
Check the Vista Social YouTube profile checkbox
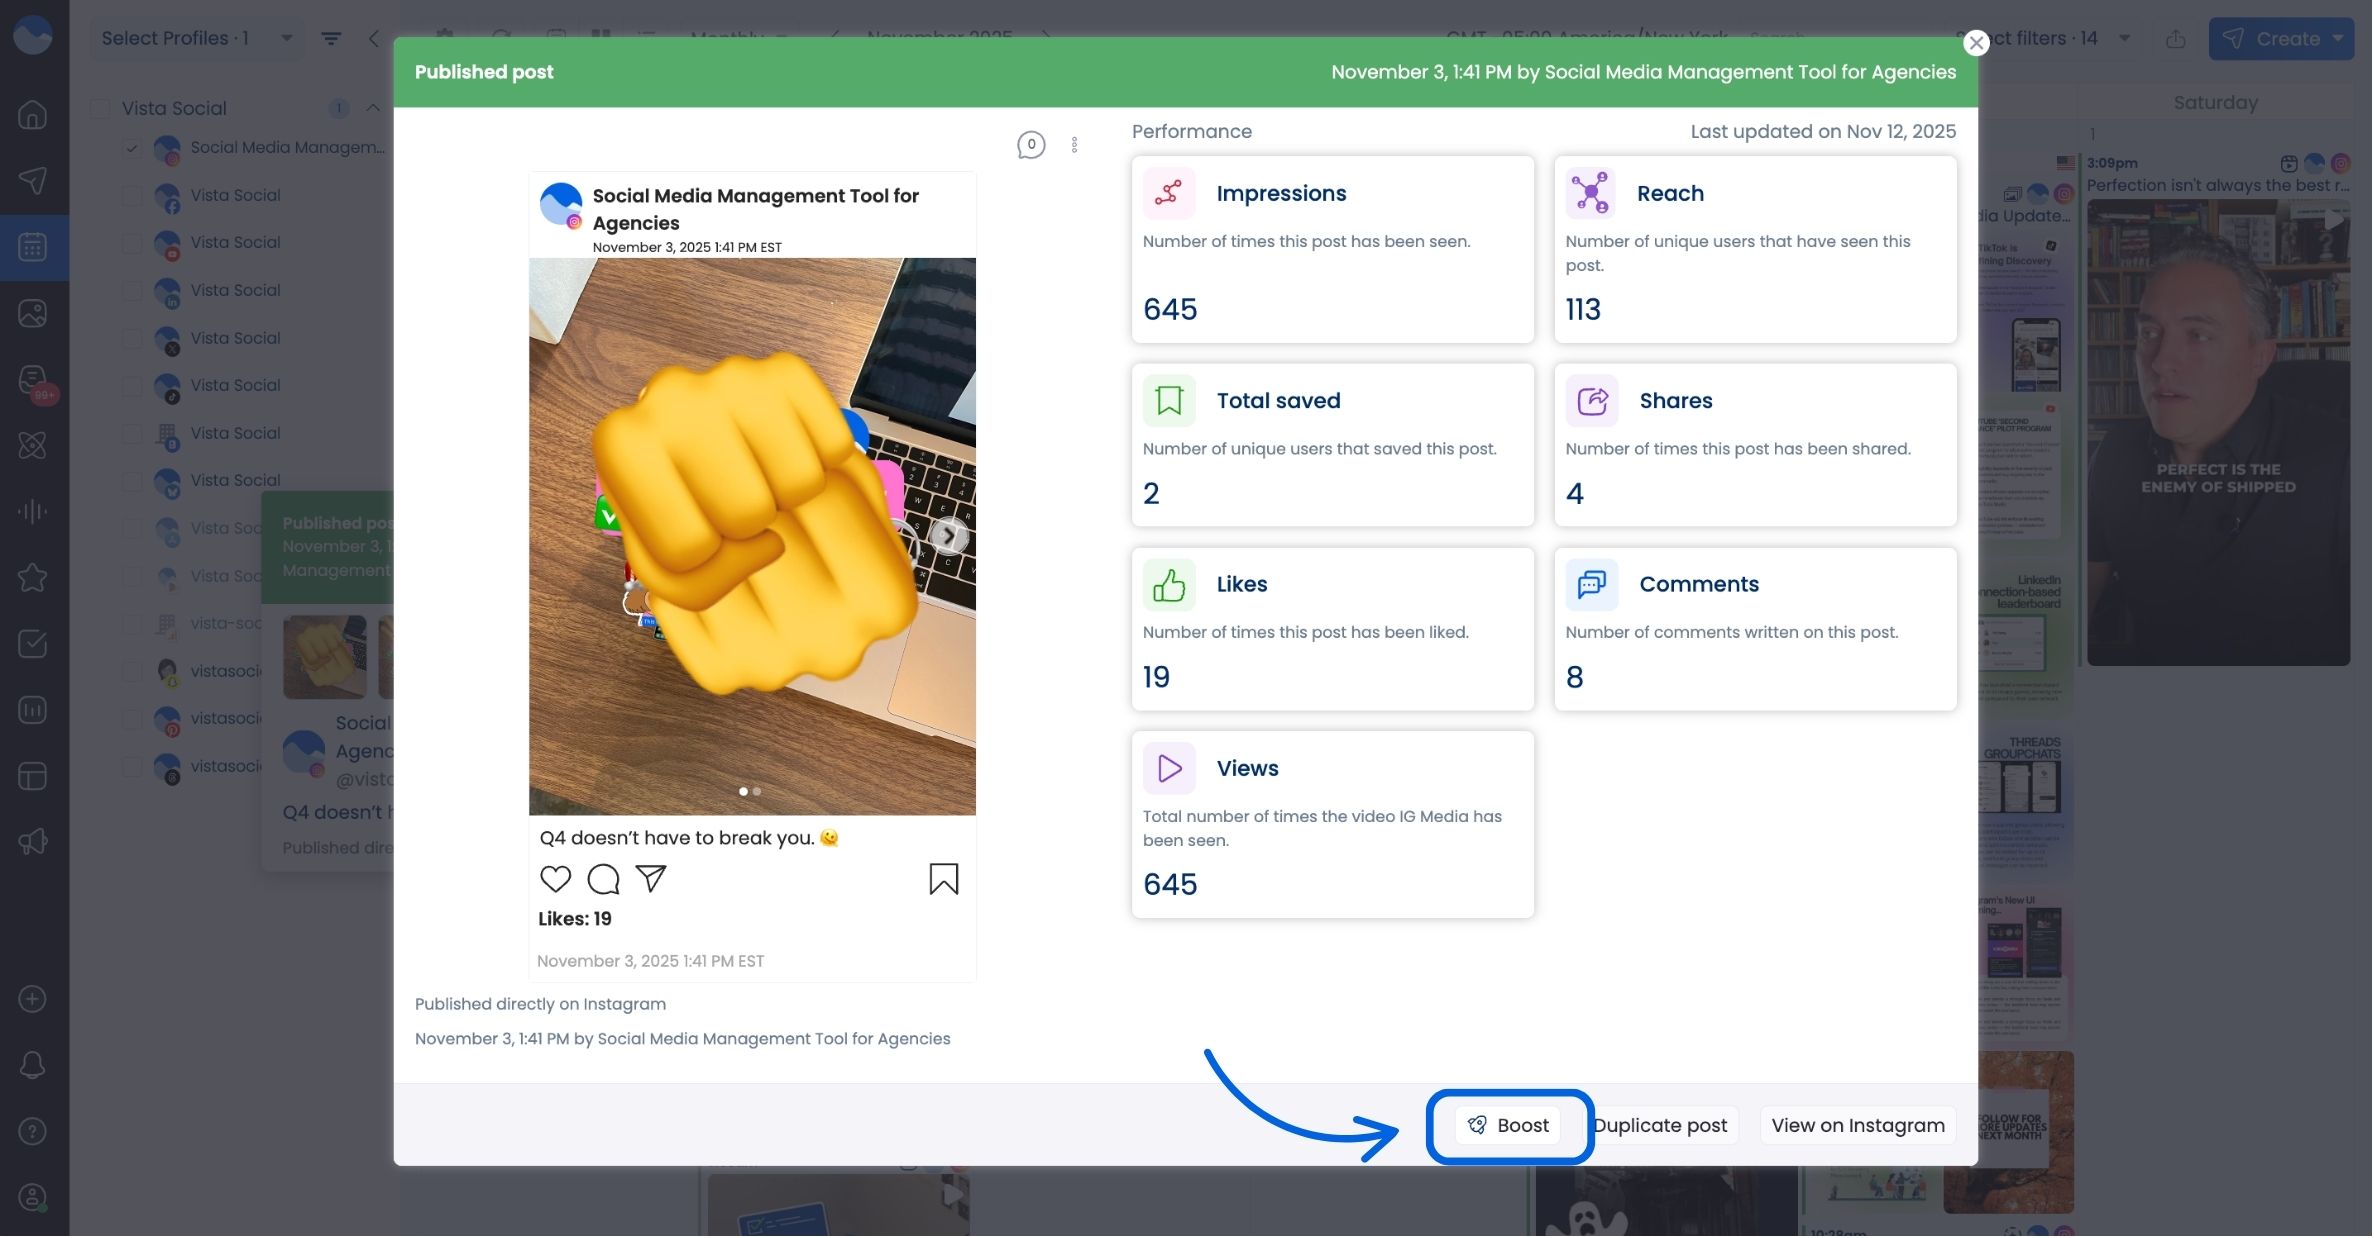click(132, 243)
